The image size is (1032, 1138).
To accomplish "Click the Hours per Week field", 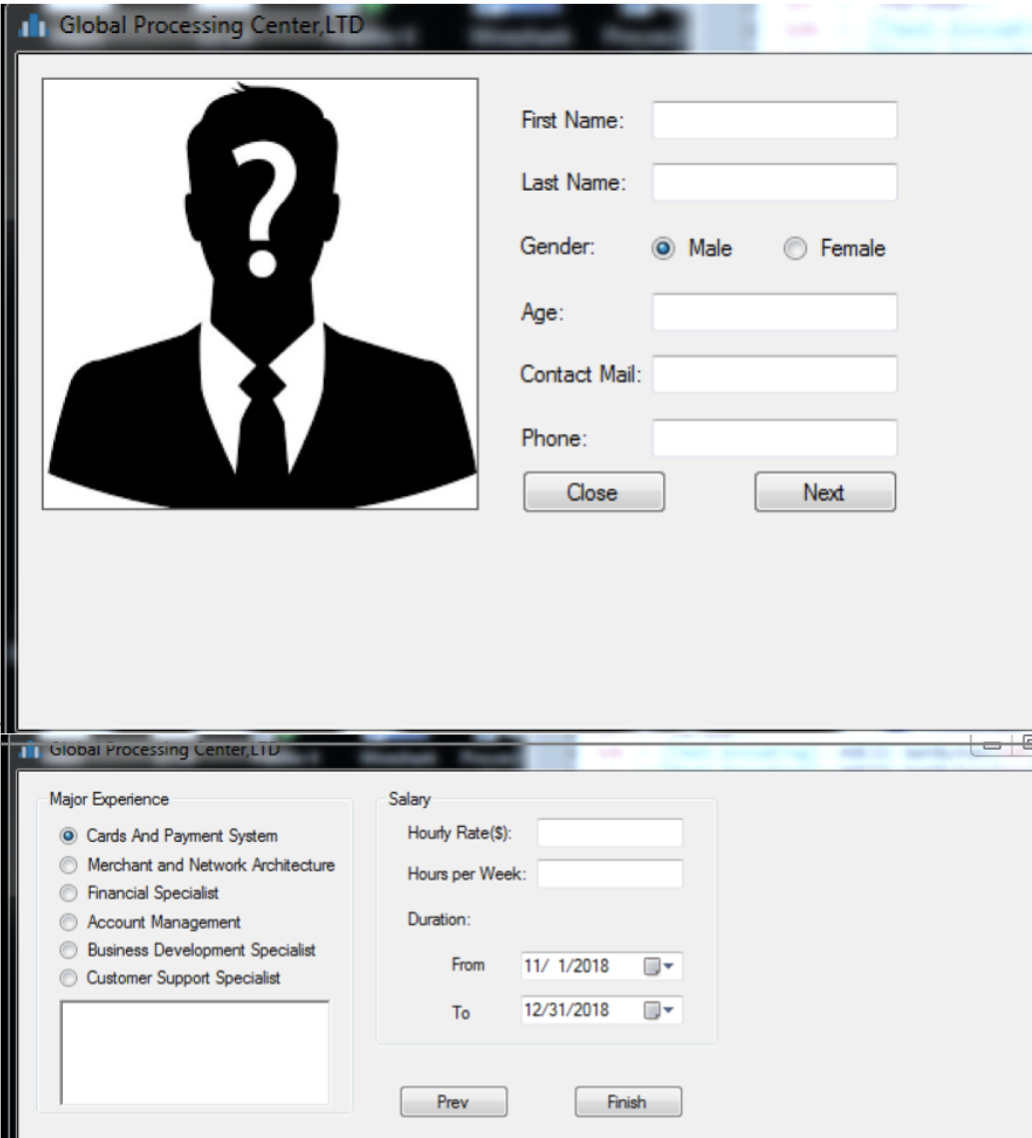I will pyautogui.click(x=610, y=874).
